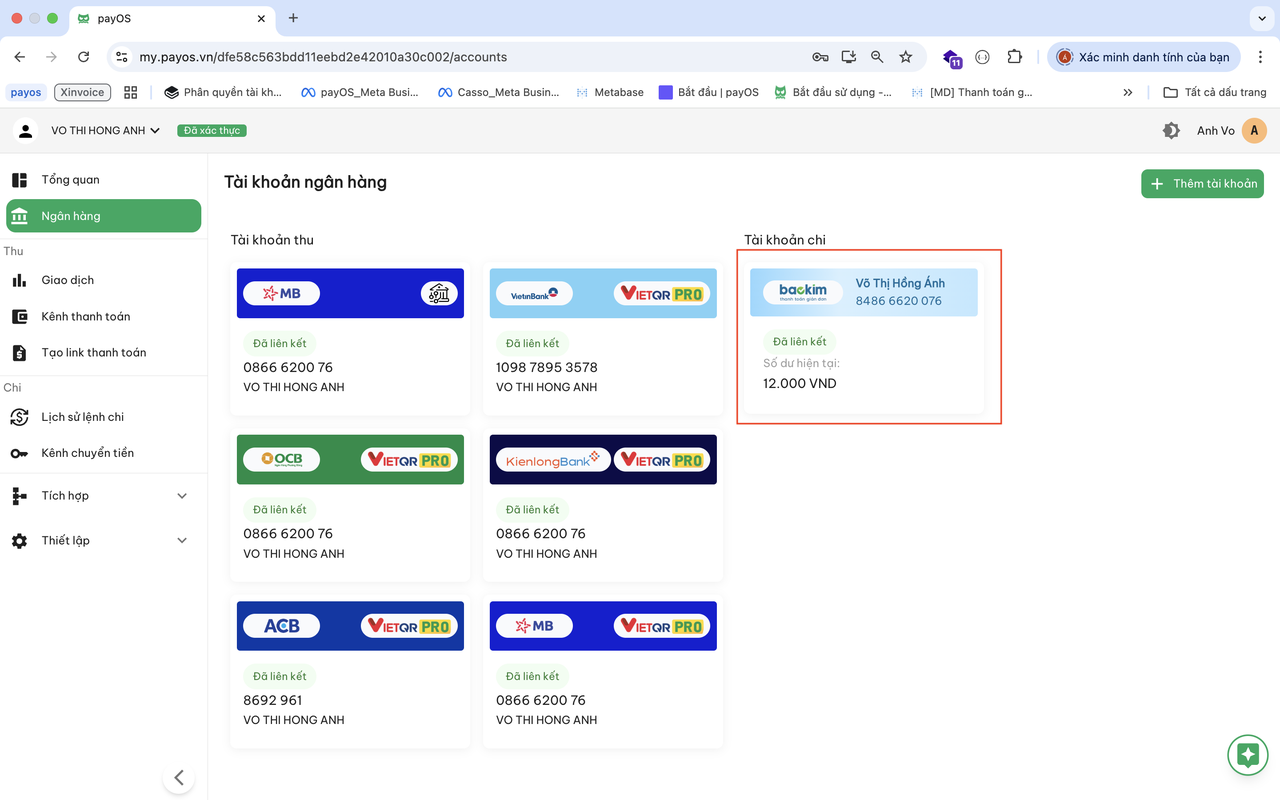Select the VietinBank account card
The width and height of the screenshot is (1280, 800).
603,340
